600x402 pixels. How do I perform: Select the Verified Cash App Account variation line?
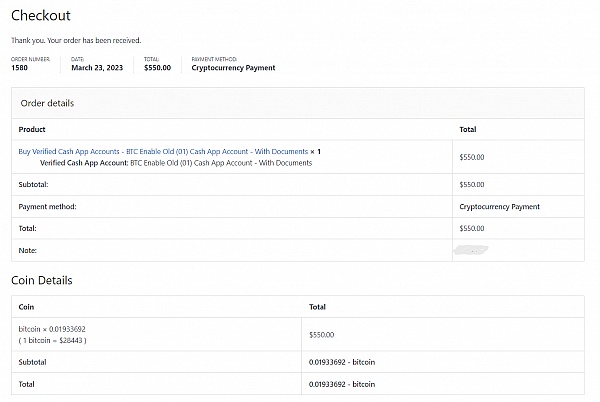(176, 163)
